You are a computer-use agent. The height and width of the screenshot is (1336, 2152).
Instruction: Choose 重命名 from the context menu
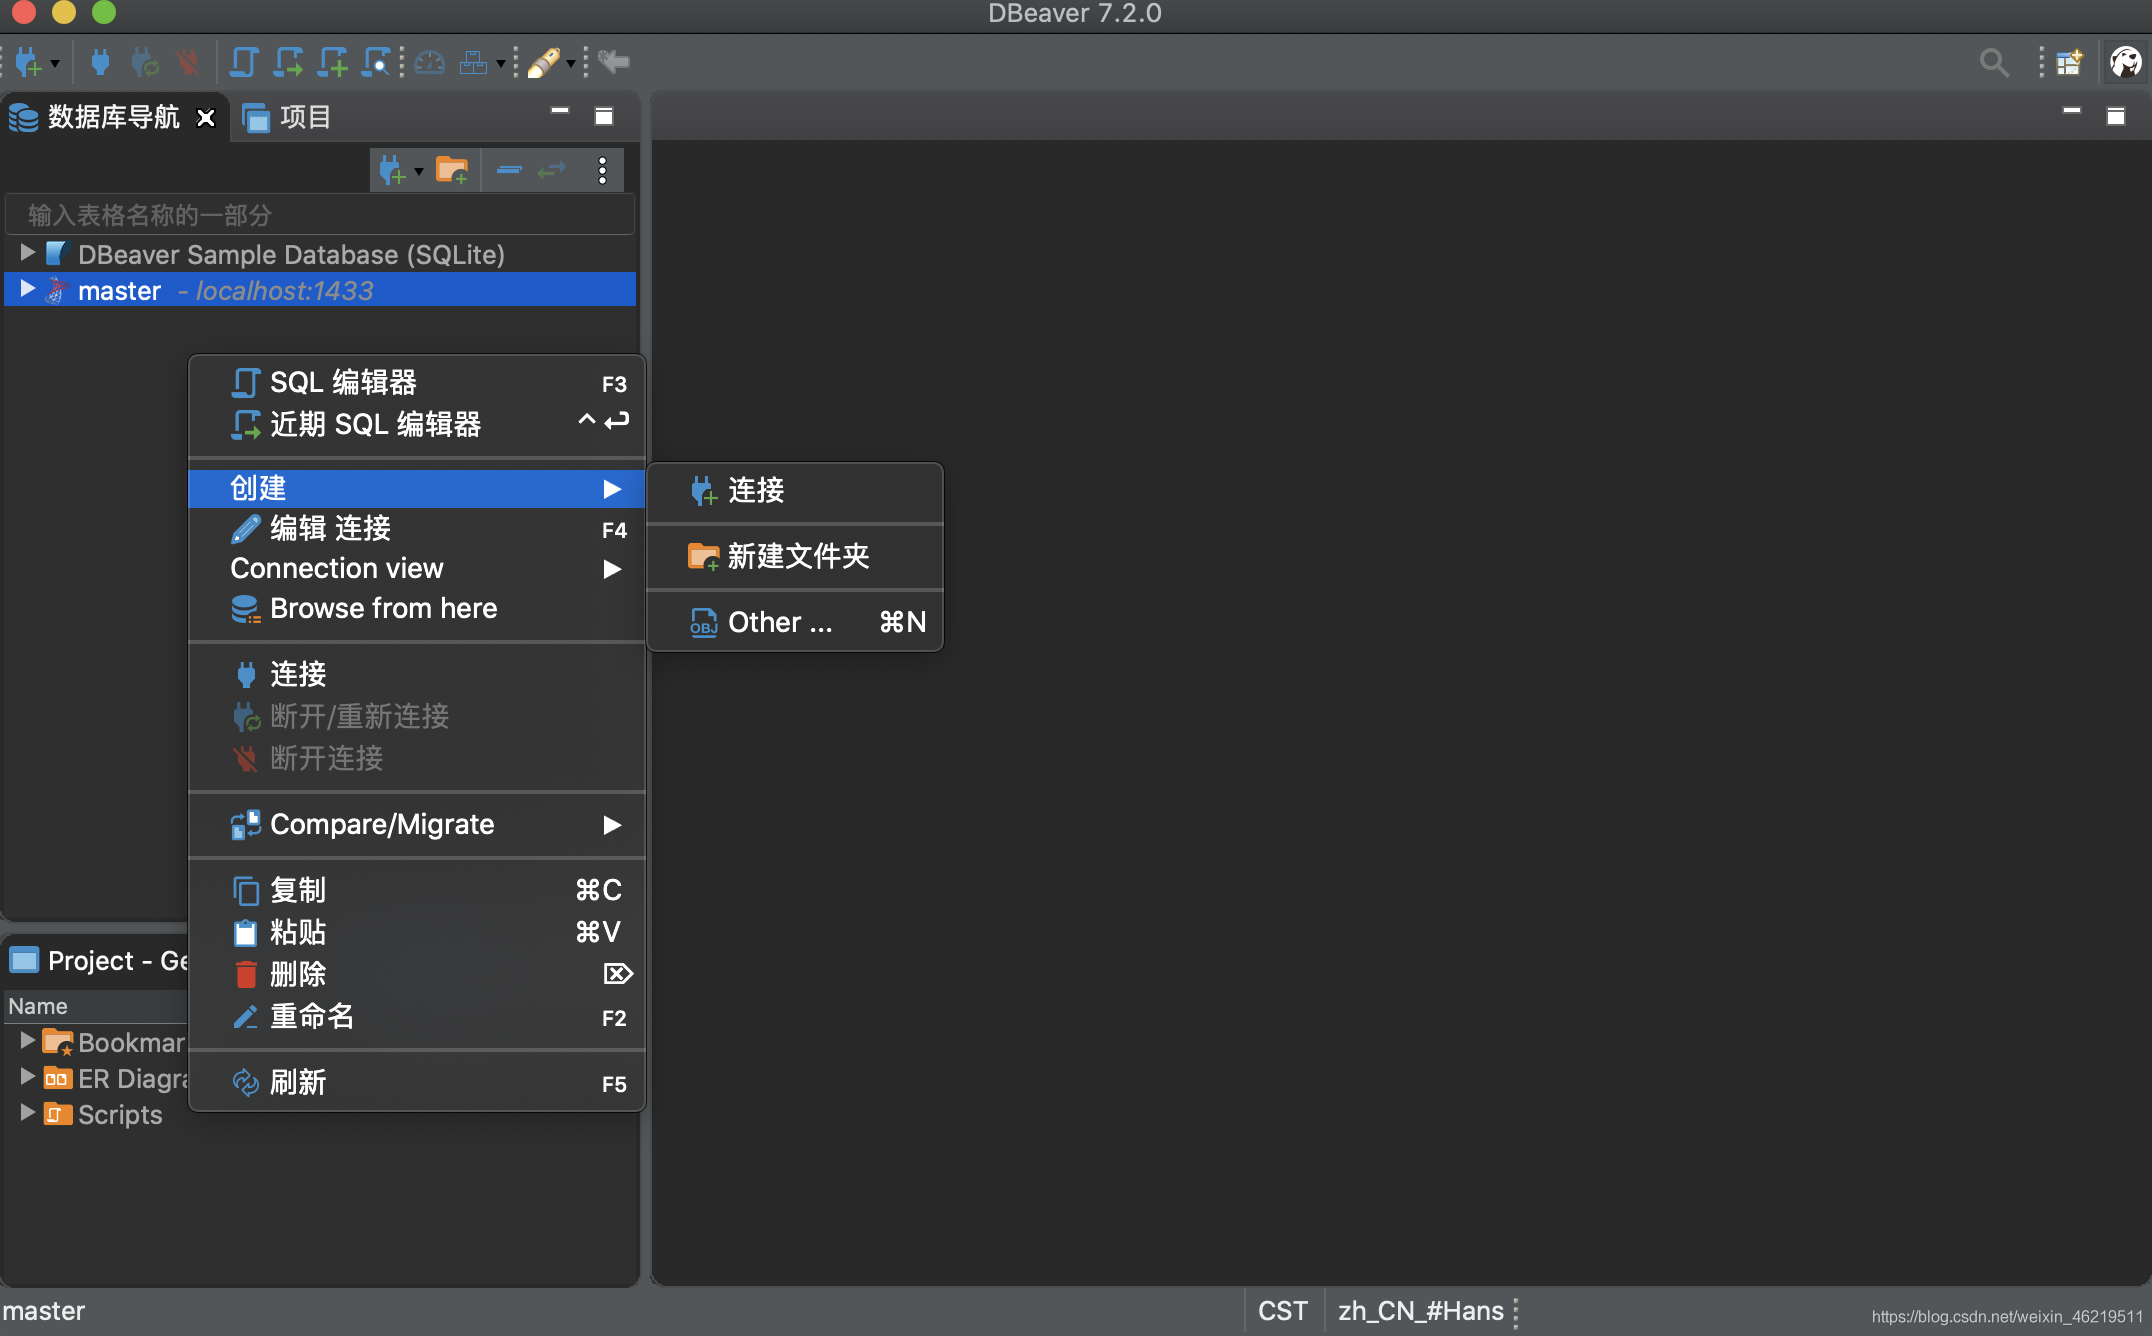point(417,1016)
